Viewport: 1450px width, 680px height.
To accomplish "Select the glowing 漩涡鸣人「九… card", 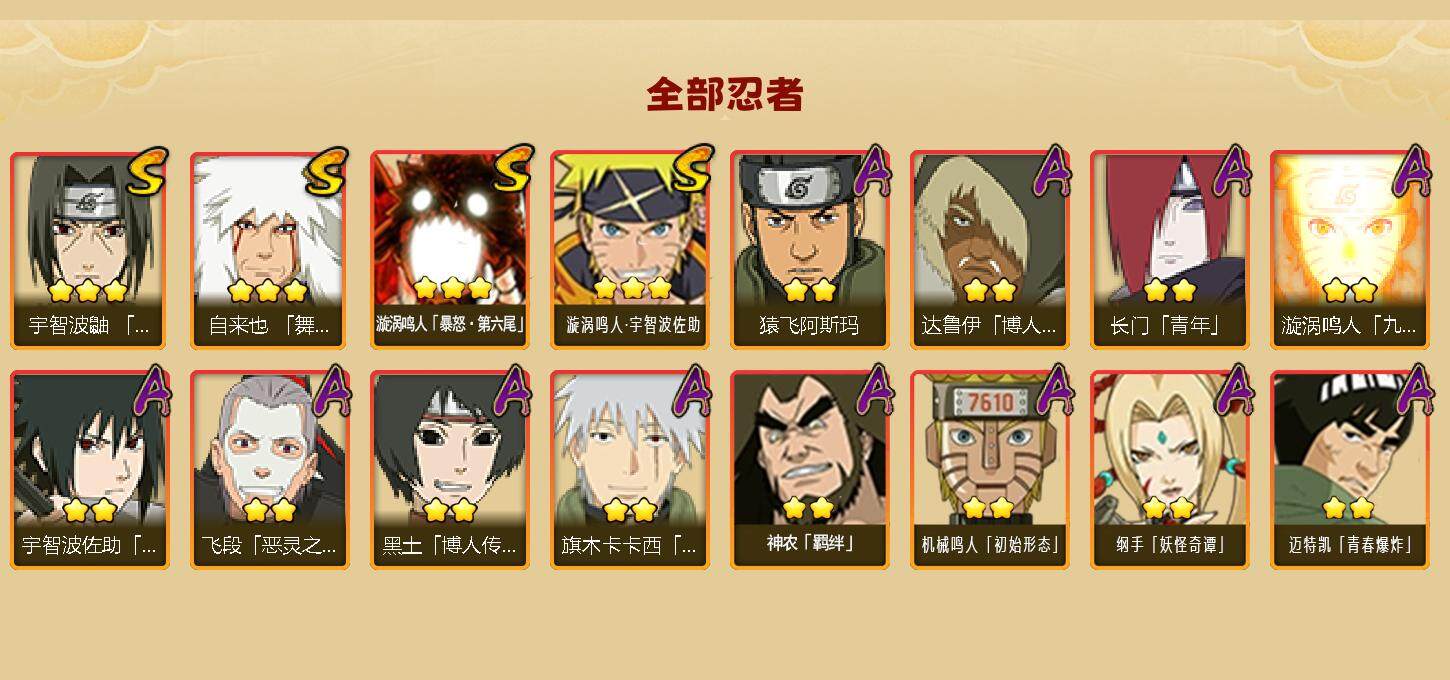I will tap(1350, 250).
